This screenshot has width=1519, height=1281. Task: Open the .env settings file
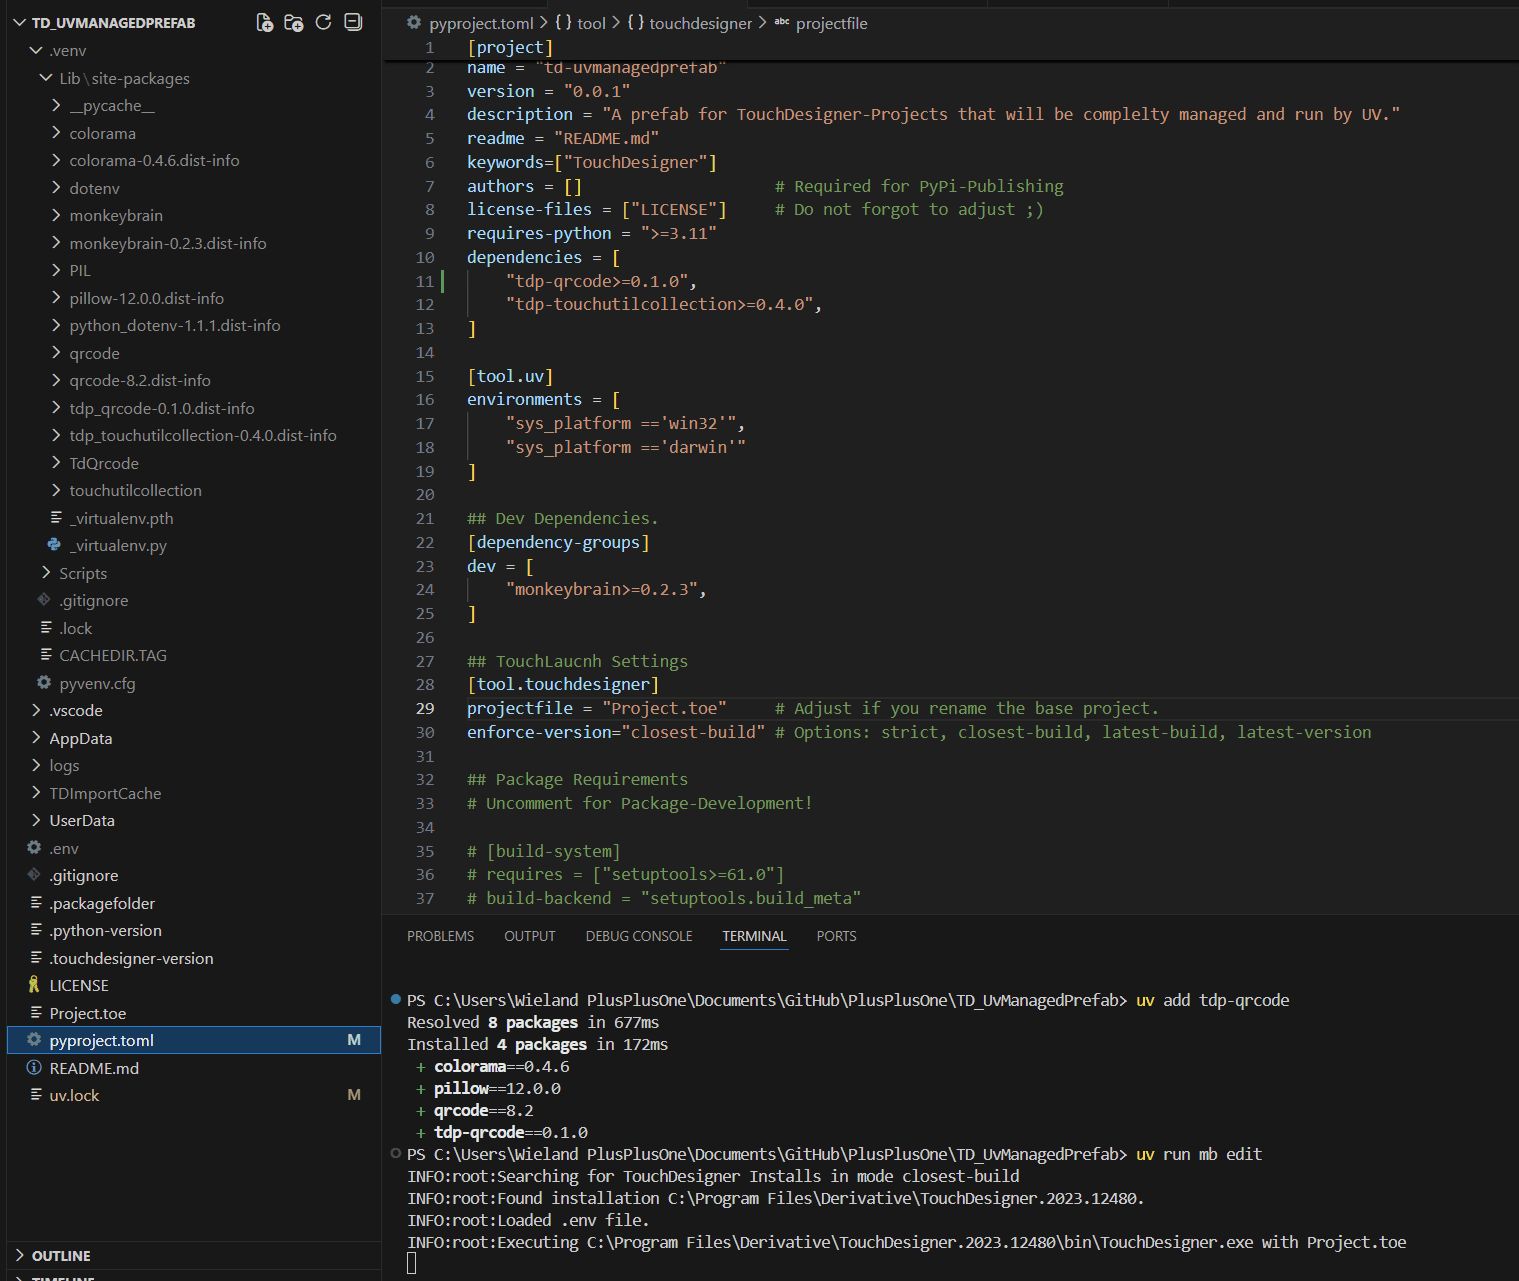(x=64, y=848)
